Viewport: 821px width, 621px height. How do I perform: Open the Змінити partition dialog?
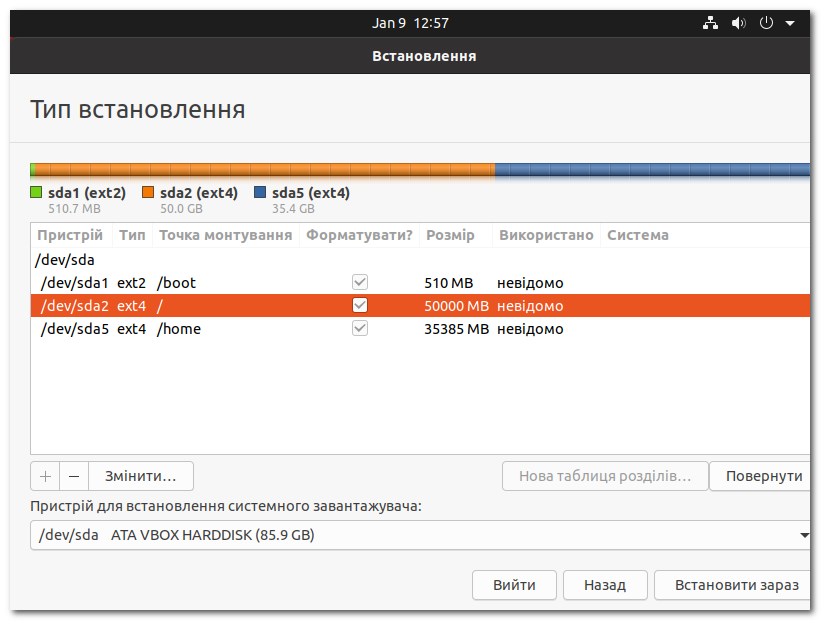140,475
